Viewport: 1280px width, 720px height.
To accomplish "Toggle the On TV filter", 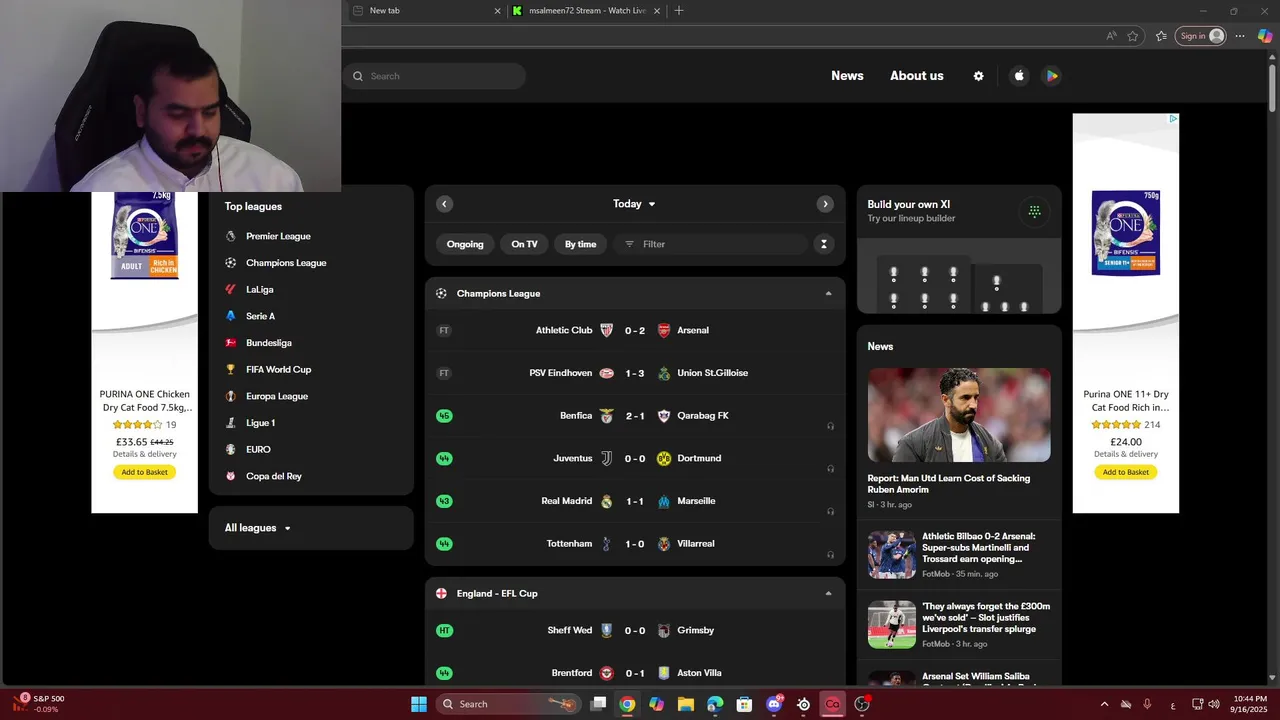I will pyautogui.click(x=524, y=244).
